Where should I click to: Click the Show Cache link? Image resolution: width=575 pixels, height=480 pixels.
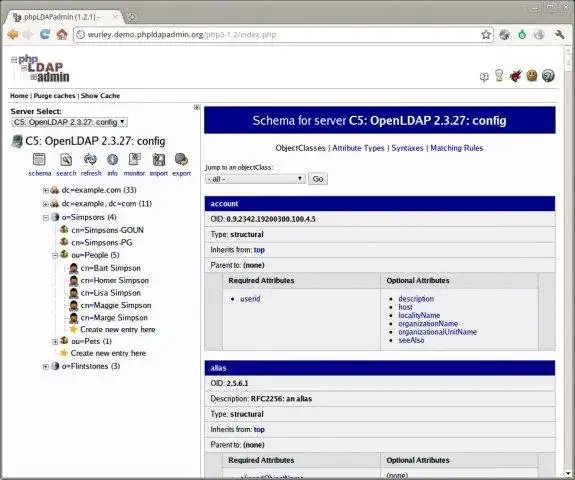click(x=100, y=96)
